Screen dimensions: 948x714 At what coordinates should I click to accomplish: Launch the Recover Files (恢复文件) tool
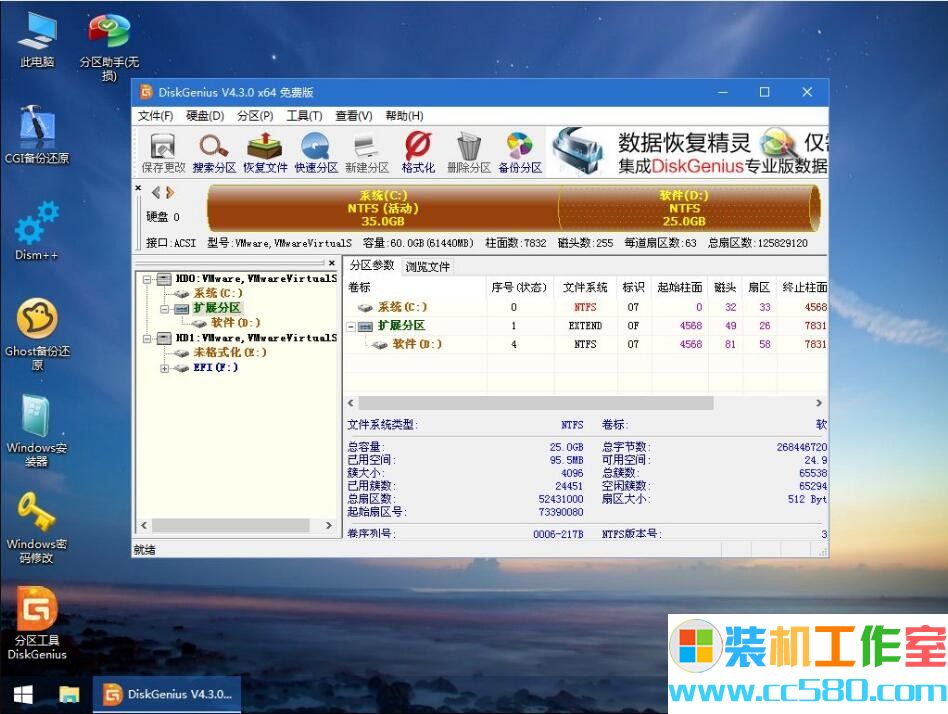click(x=265, y=153)
